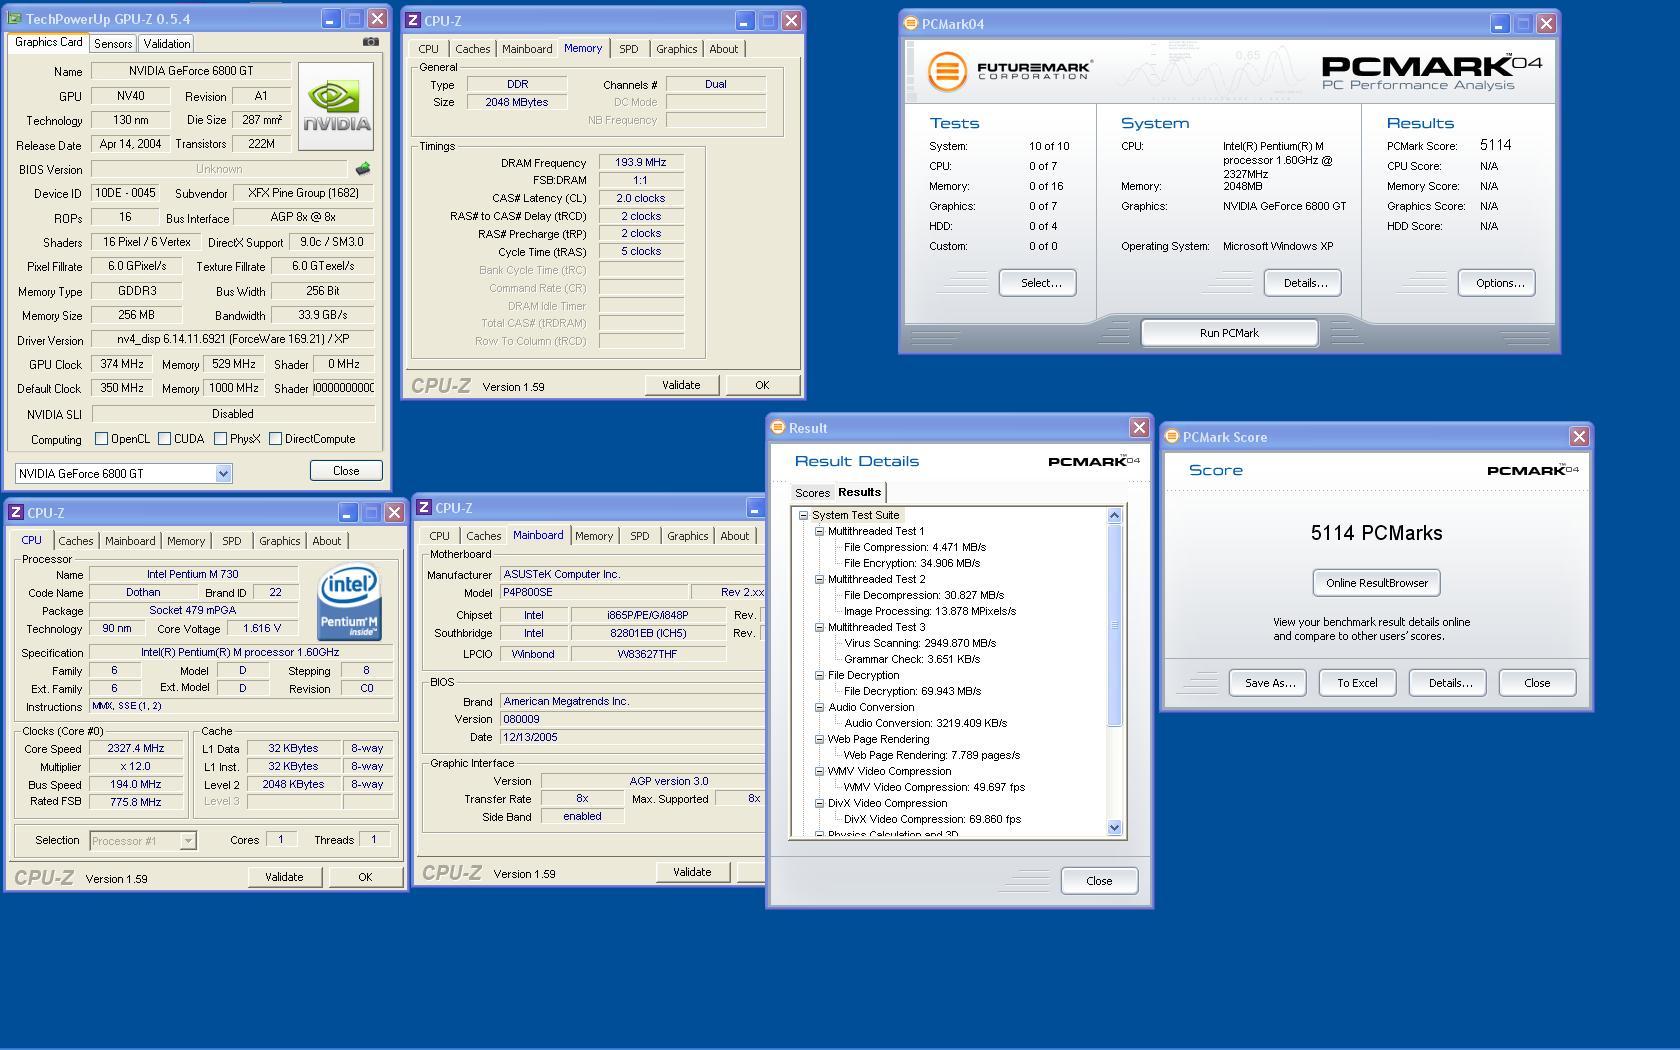This screenshot has width=1680, height=1050.
Task: Click the Core Speed 2327.4 MHz value
Action: click(x=136, y=748)
